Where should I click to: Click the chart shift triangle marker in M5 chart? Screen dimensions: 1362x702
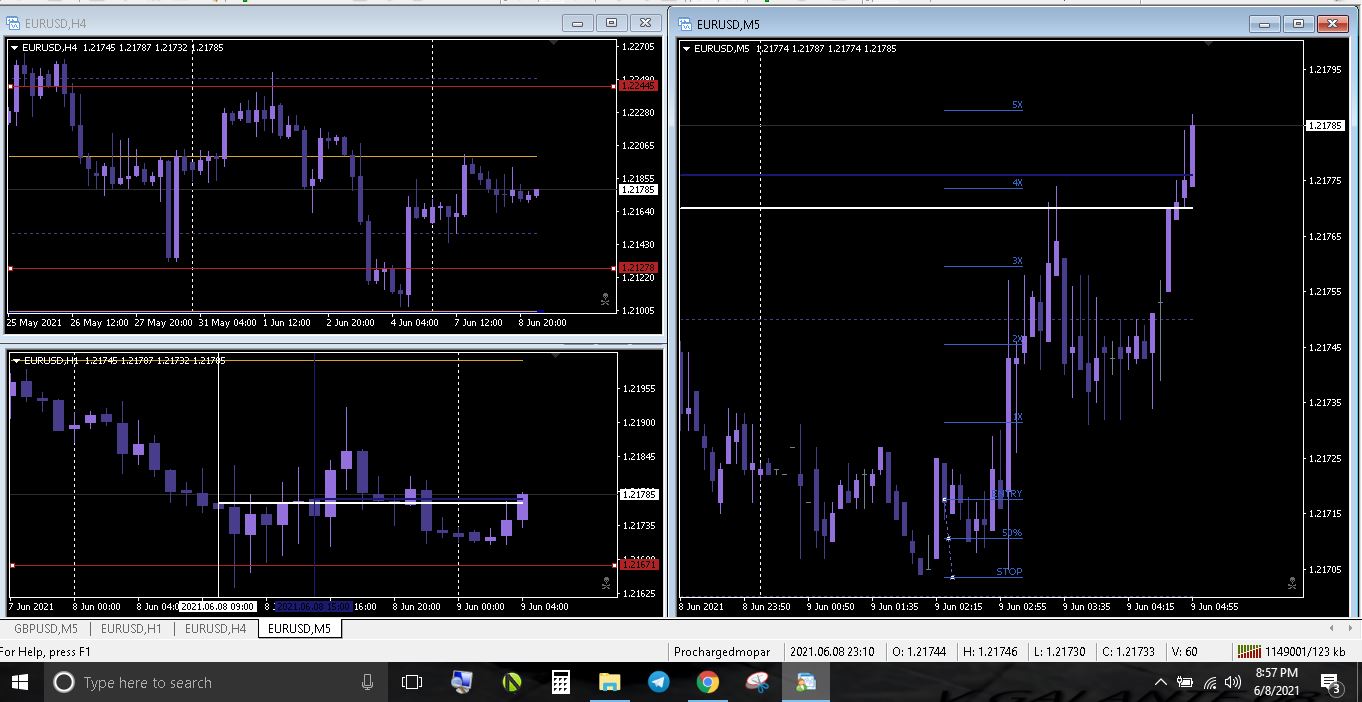[1208, 44]
